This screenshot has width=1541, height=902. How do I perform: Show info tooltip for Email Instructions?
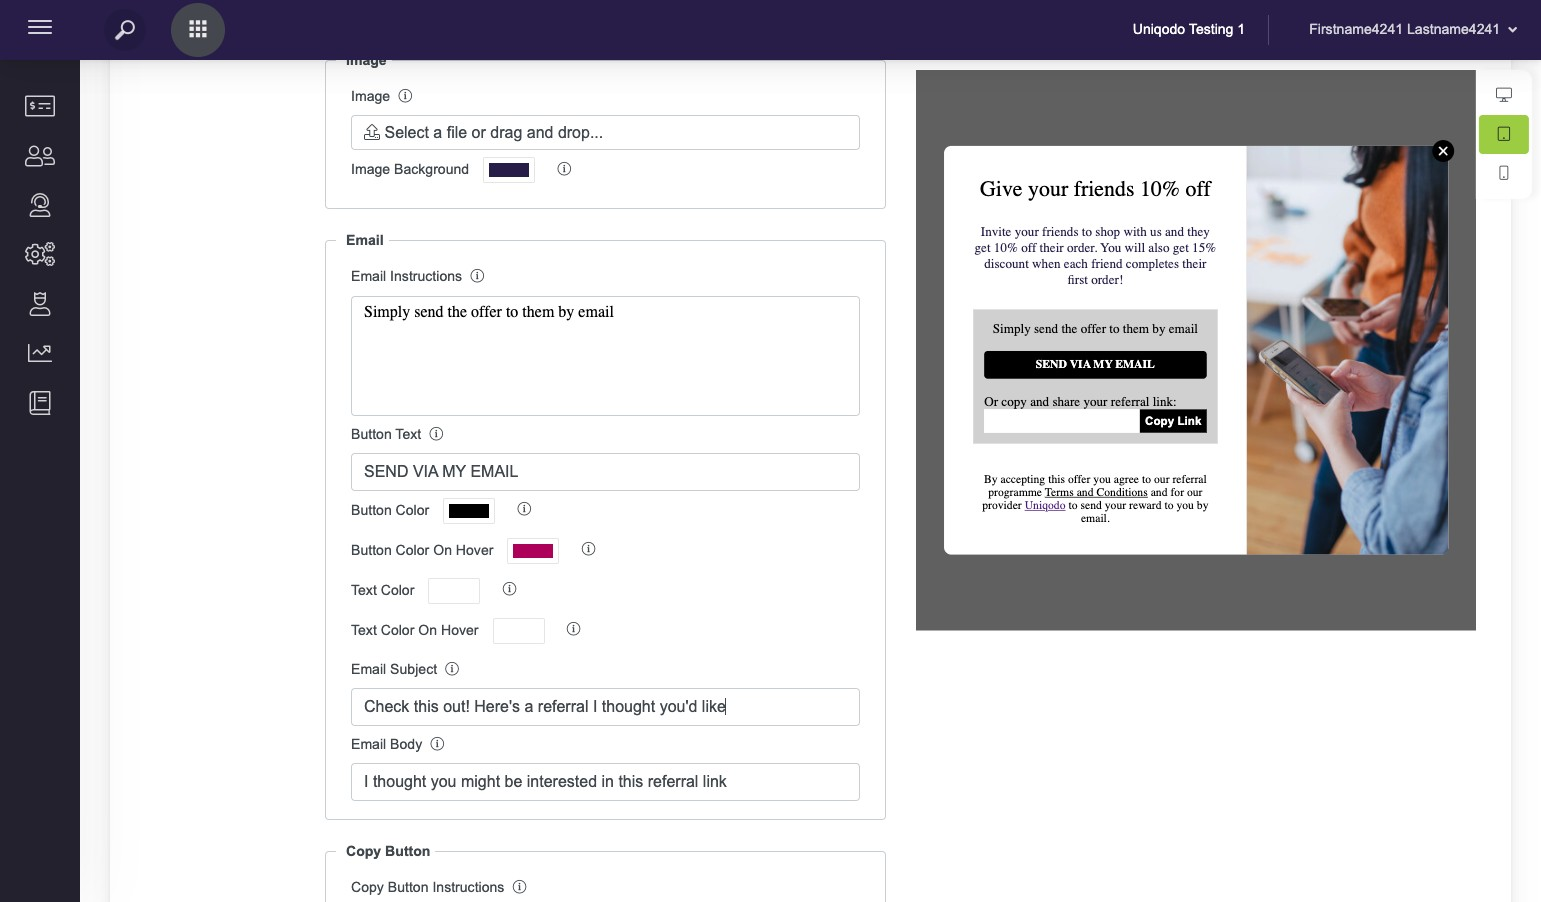click(x=477, y=276)
